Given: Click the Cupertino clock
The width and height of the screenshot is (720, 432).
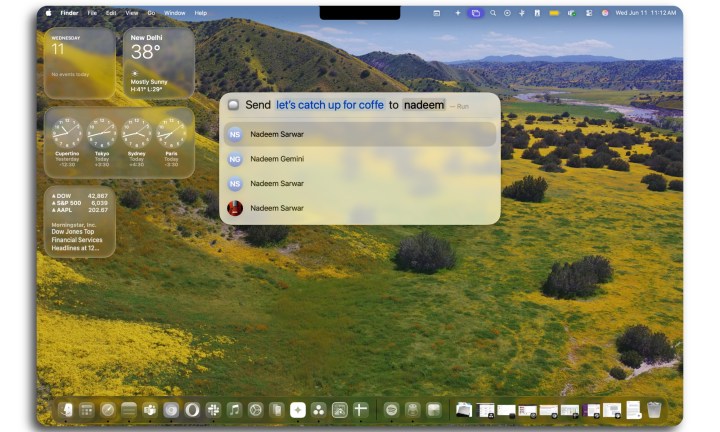Looking at the screenshot, I should 67,133.
